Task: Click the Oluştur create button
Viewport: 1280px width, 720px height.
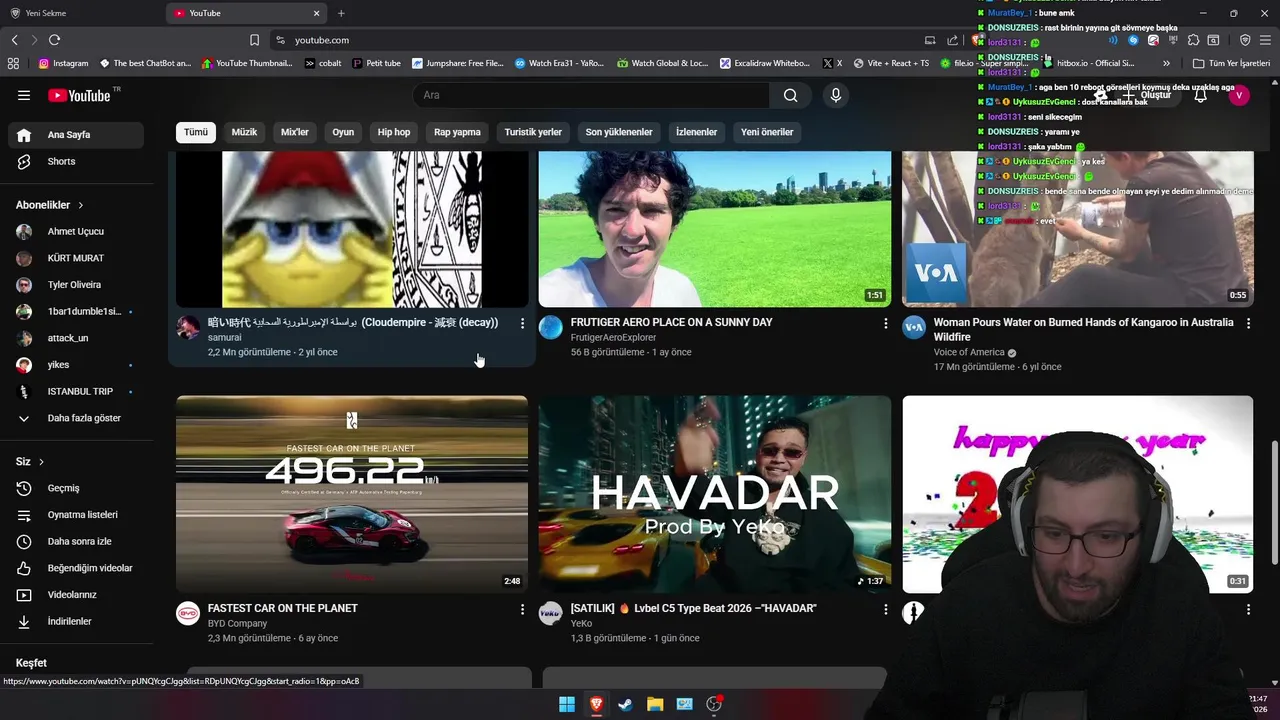Action: coord(1146,95)
